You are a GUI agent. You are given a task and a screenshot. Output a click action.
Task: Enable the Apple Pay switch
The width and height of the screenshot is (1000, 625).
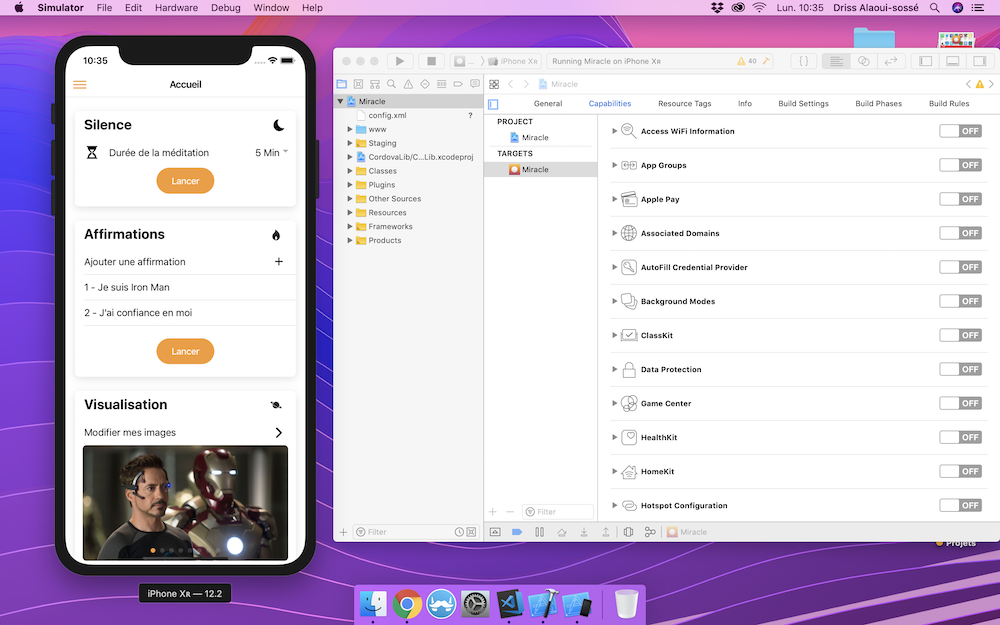click(x=960, y=199)
